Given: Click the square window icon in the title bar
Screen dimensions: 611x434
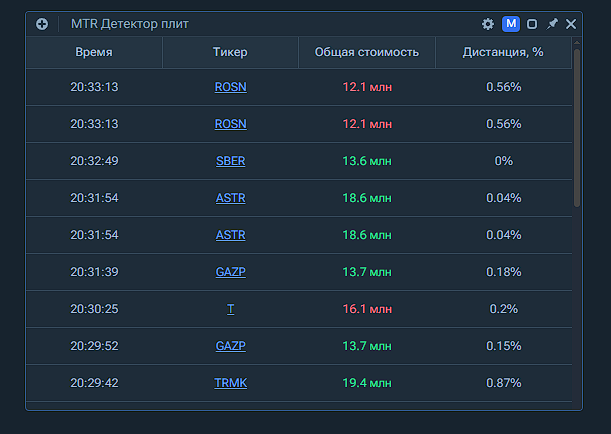Looking at the screenshot, I should (x=532, y=24).
